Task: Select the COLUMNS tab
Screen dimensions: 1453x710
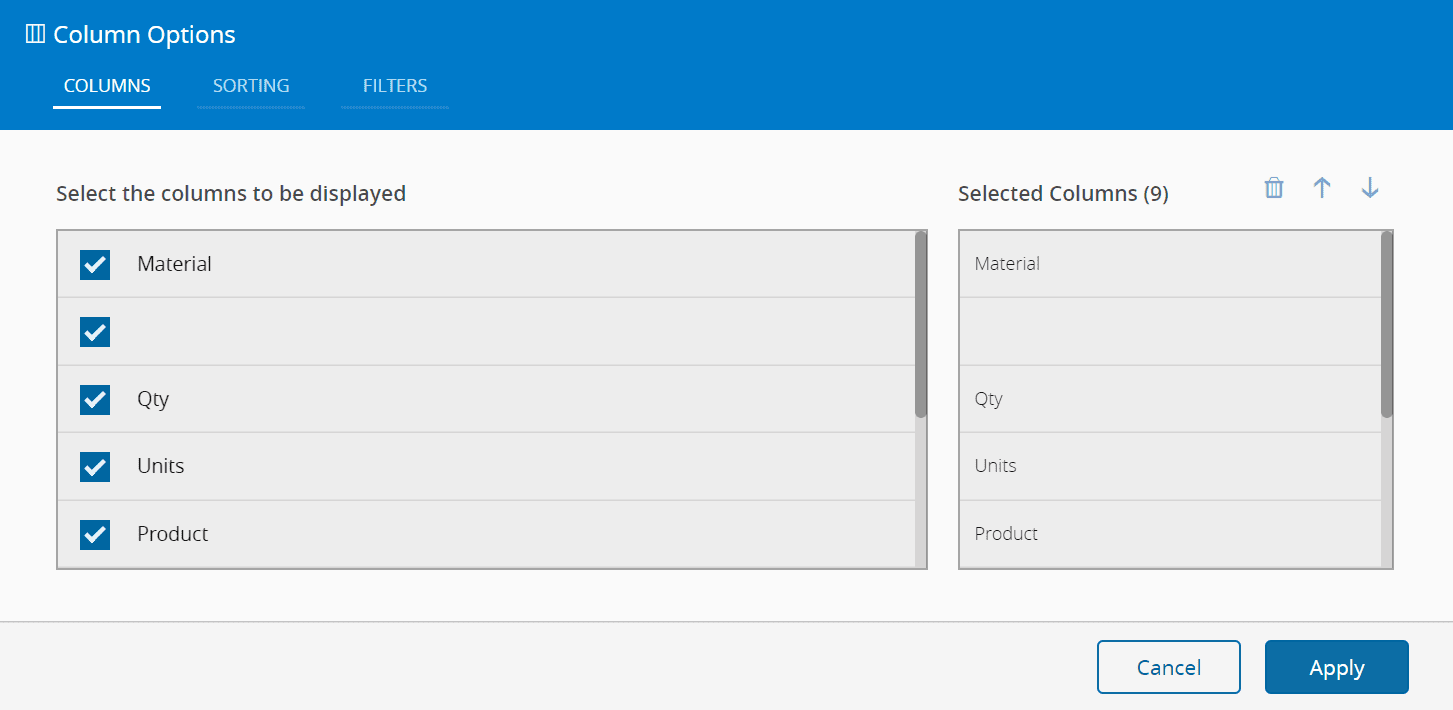Action: coord(106,86)
